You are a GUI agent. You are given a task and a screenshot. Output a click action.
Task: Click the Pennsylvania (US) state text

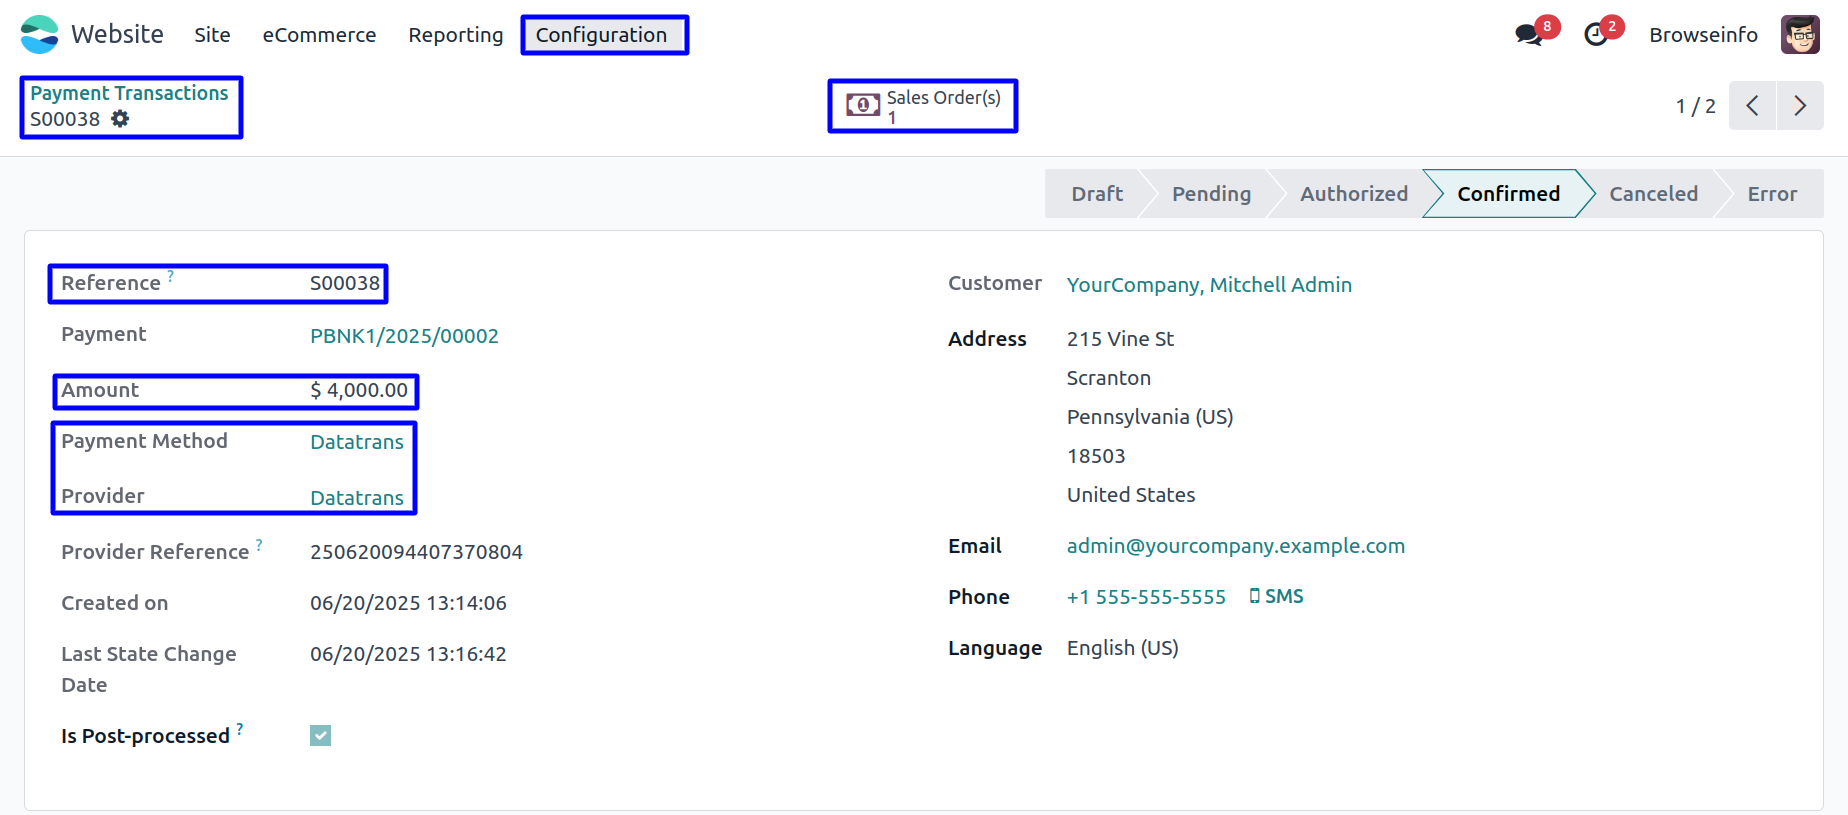tap(1150, 417)
